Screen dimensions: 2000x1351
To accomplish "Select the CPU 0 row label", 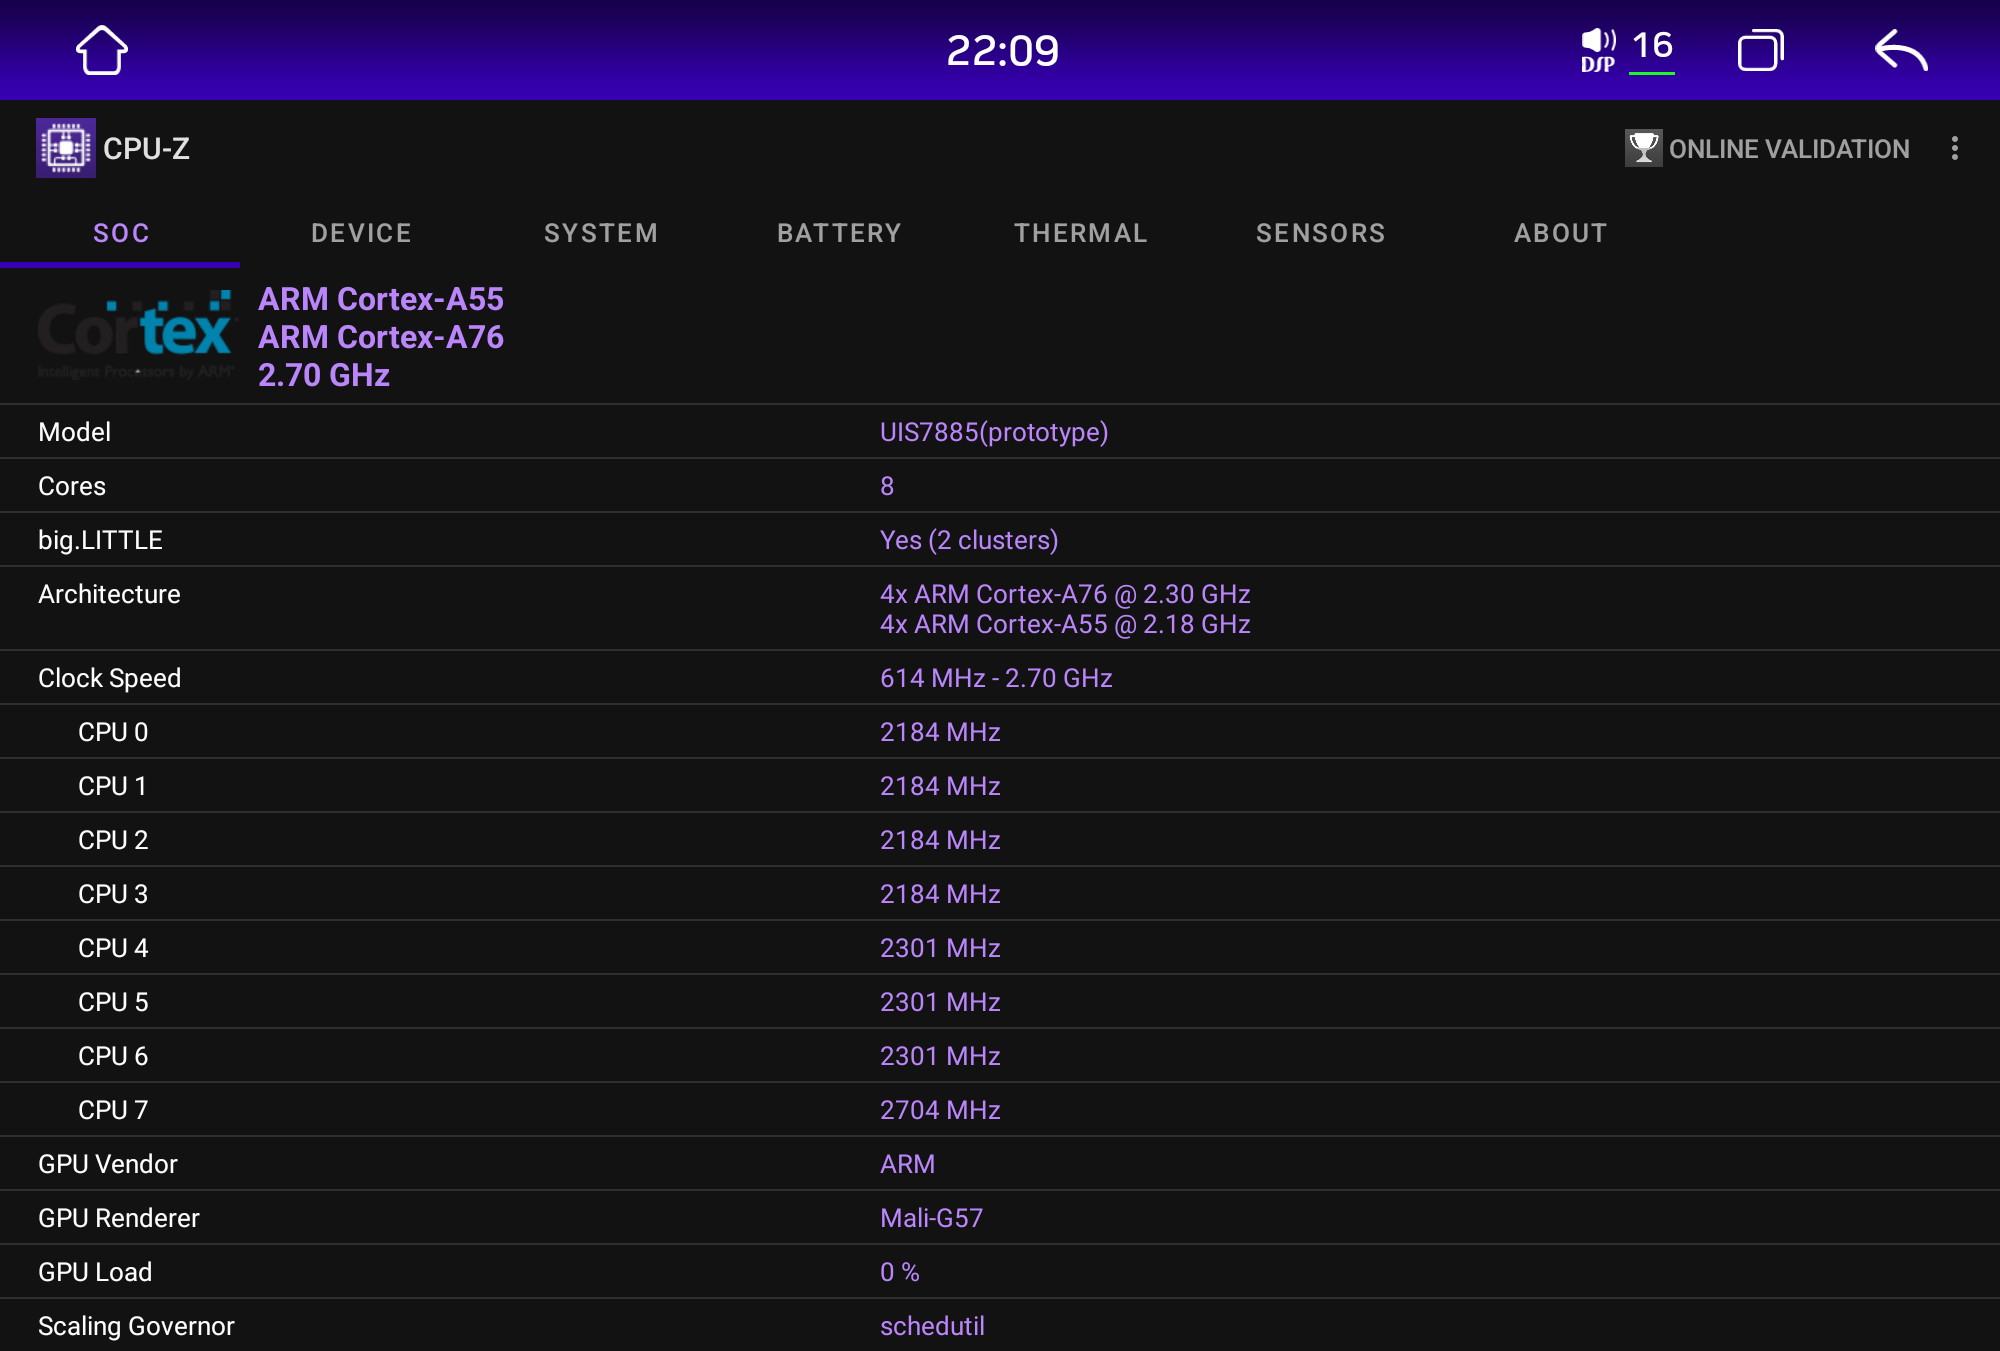I will click(113, 732).
